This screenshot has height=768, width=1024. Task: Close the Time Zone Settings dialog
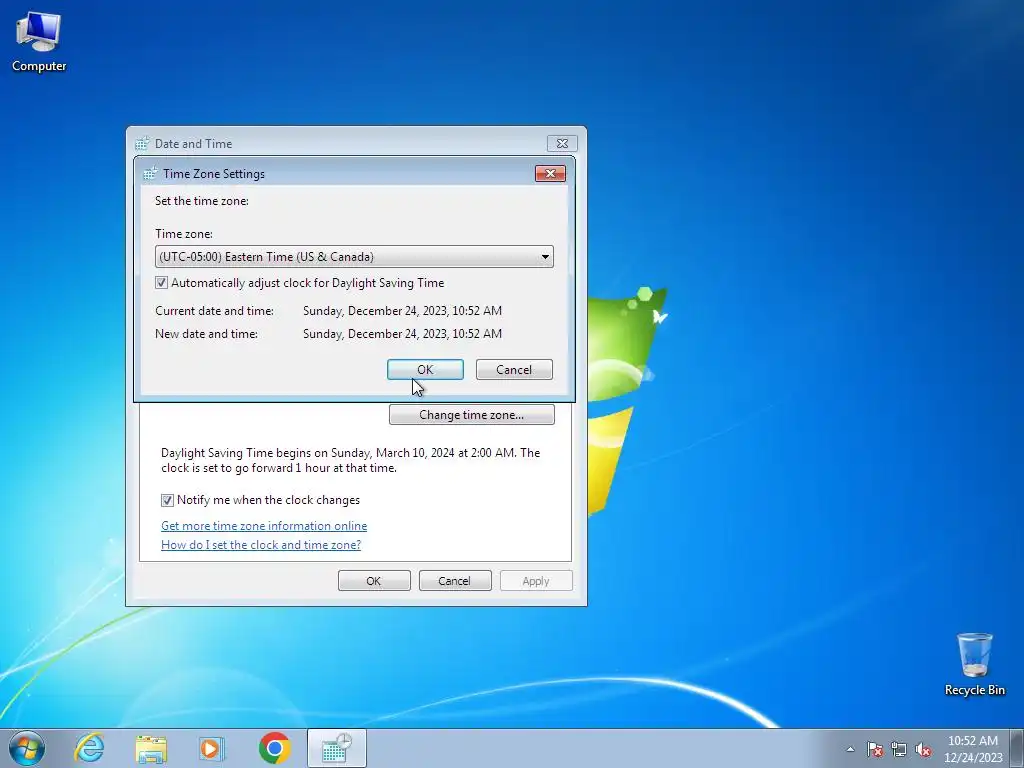tap(550, 174)
